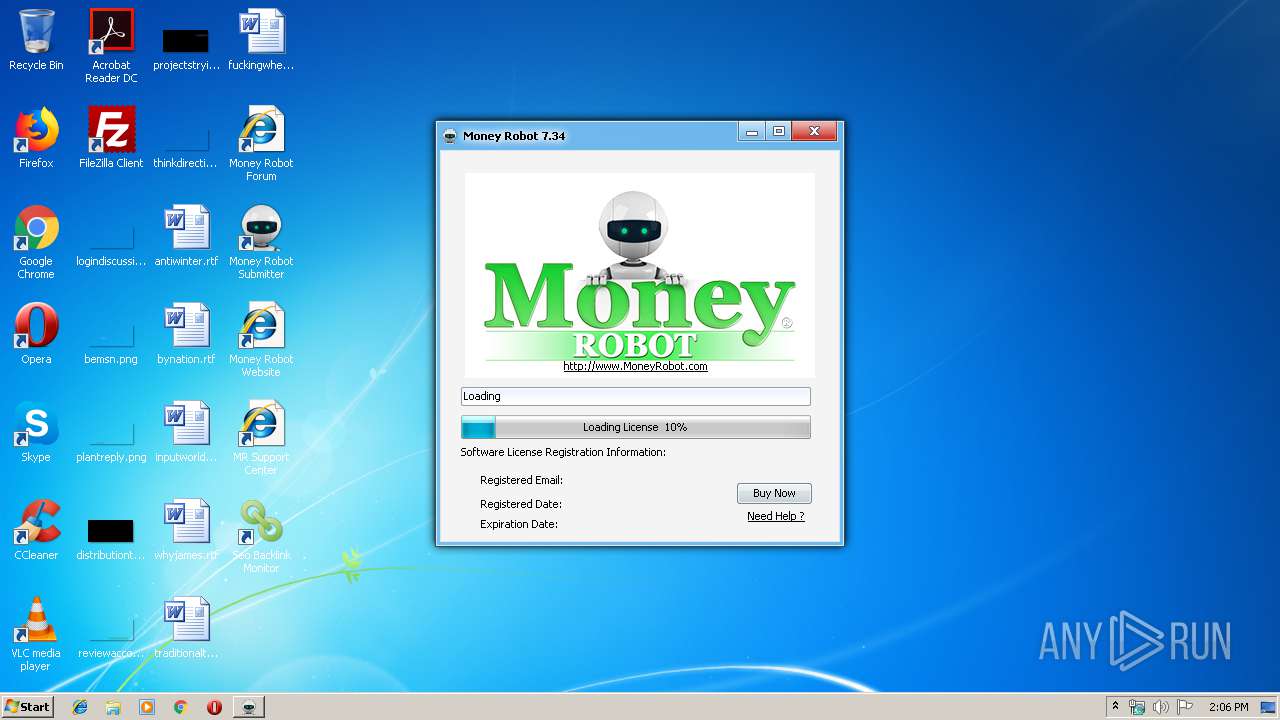Open the FileZilla Client shortcut
The width and height of the screenshot is (1280, 720).
(111, 138)
